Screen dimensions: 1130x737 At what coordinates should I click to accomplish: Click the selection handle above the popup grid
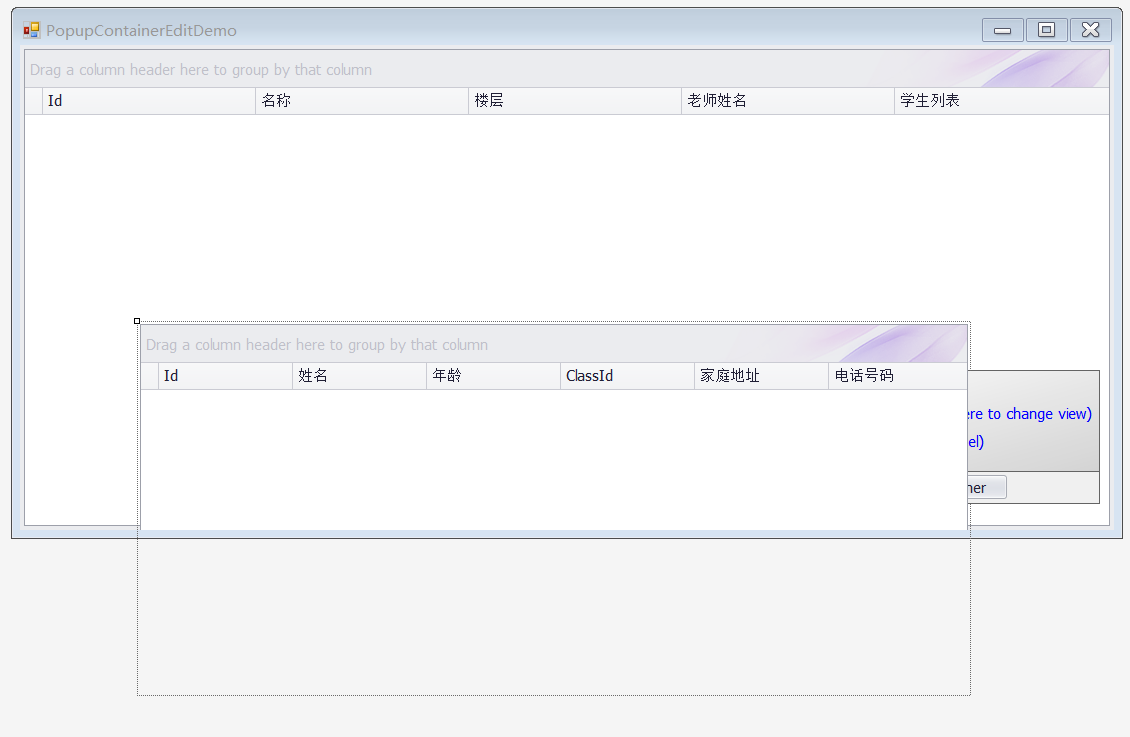coord(137,320)
